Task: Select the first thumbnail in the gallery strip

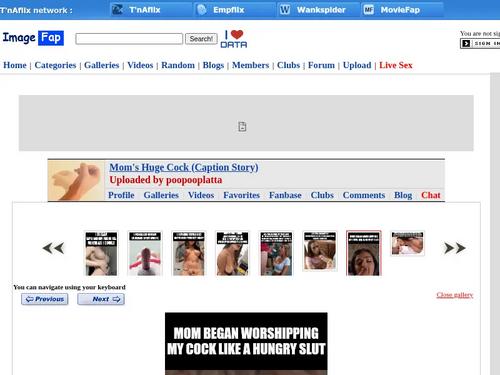Action: [x=101, y=254]
